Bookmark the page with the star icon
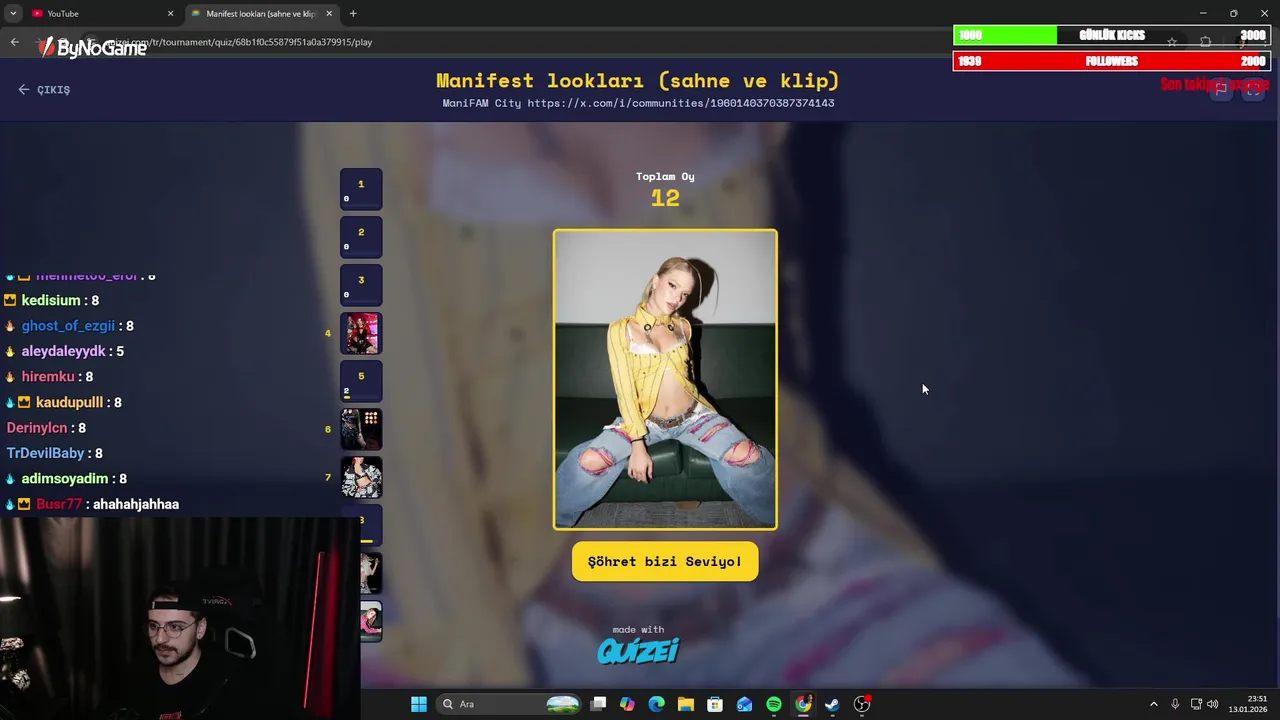Screen dimensions: 1280x720 (1172, 42)
